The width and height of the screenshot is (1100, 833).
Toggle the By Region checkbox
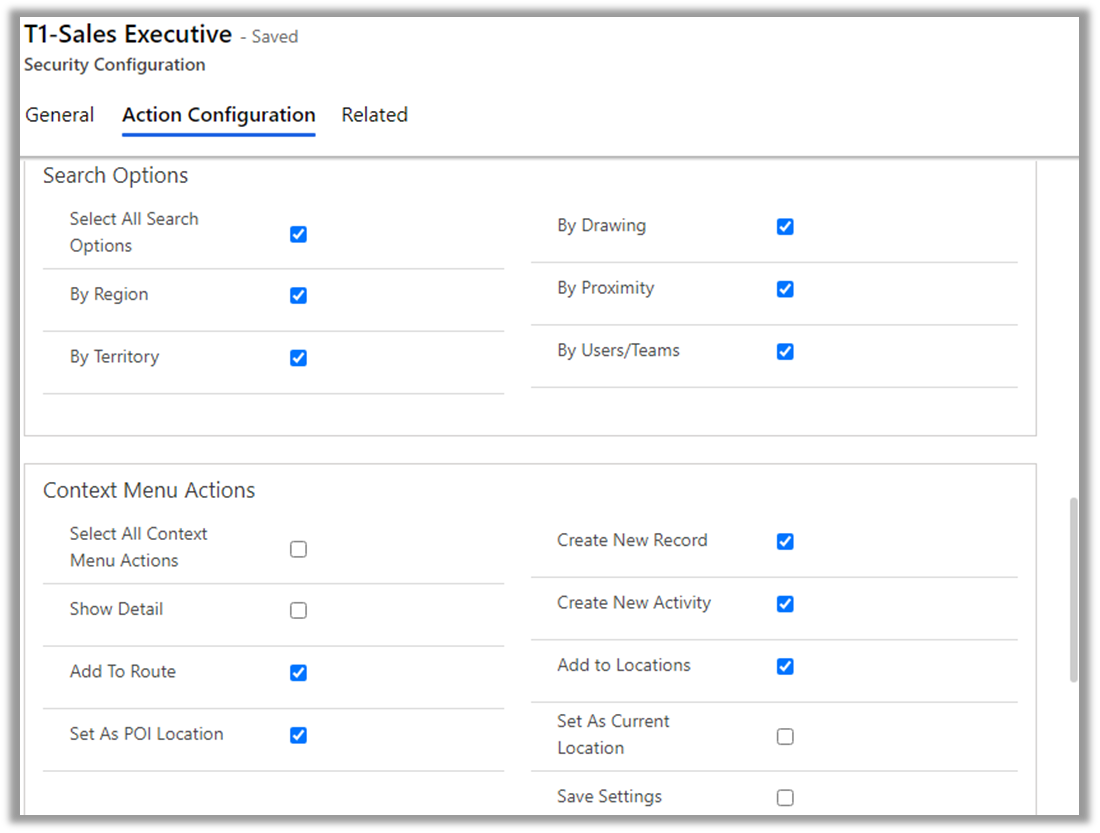tap(298, 296)
